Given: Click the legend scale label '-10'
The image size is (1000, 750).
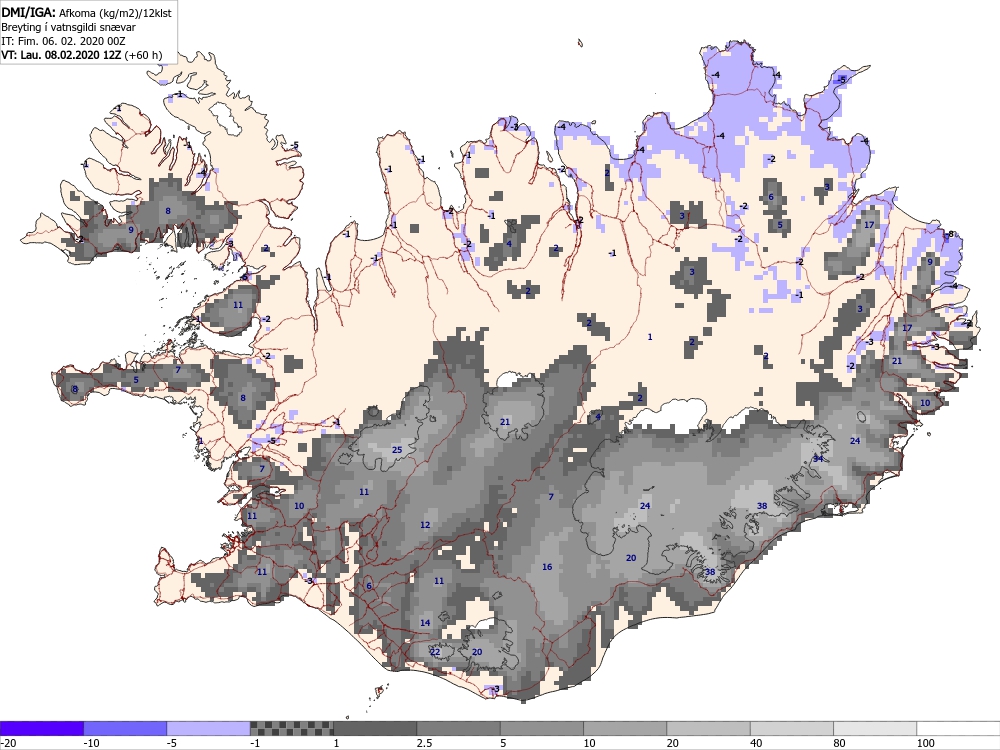Looking at the screenshot, I should coord(92,743).
